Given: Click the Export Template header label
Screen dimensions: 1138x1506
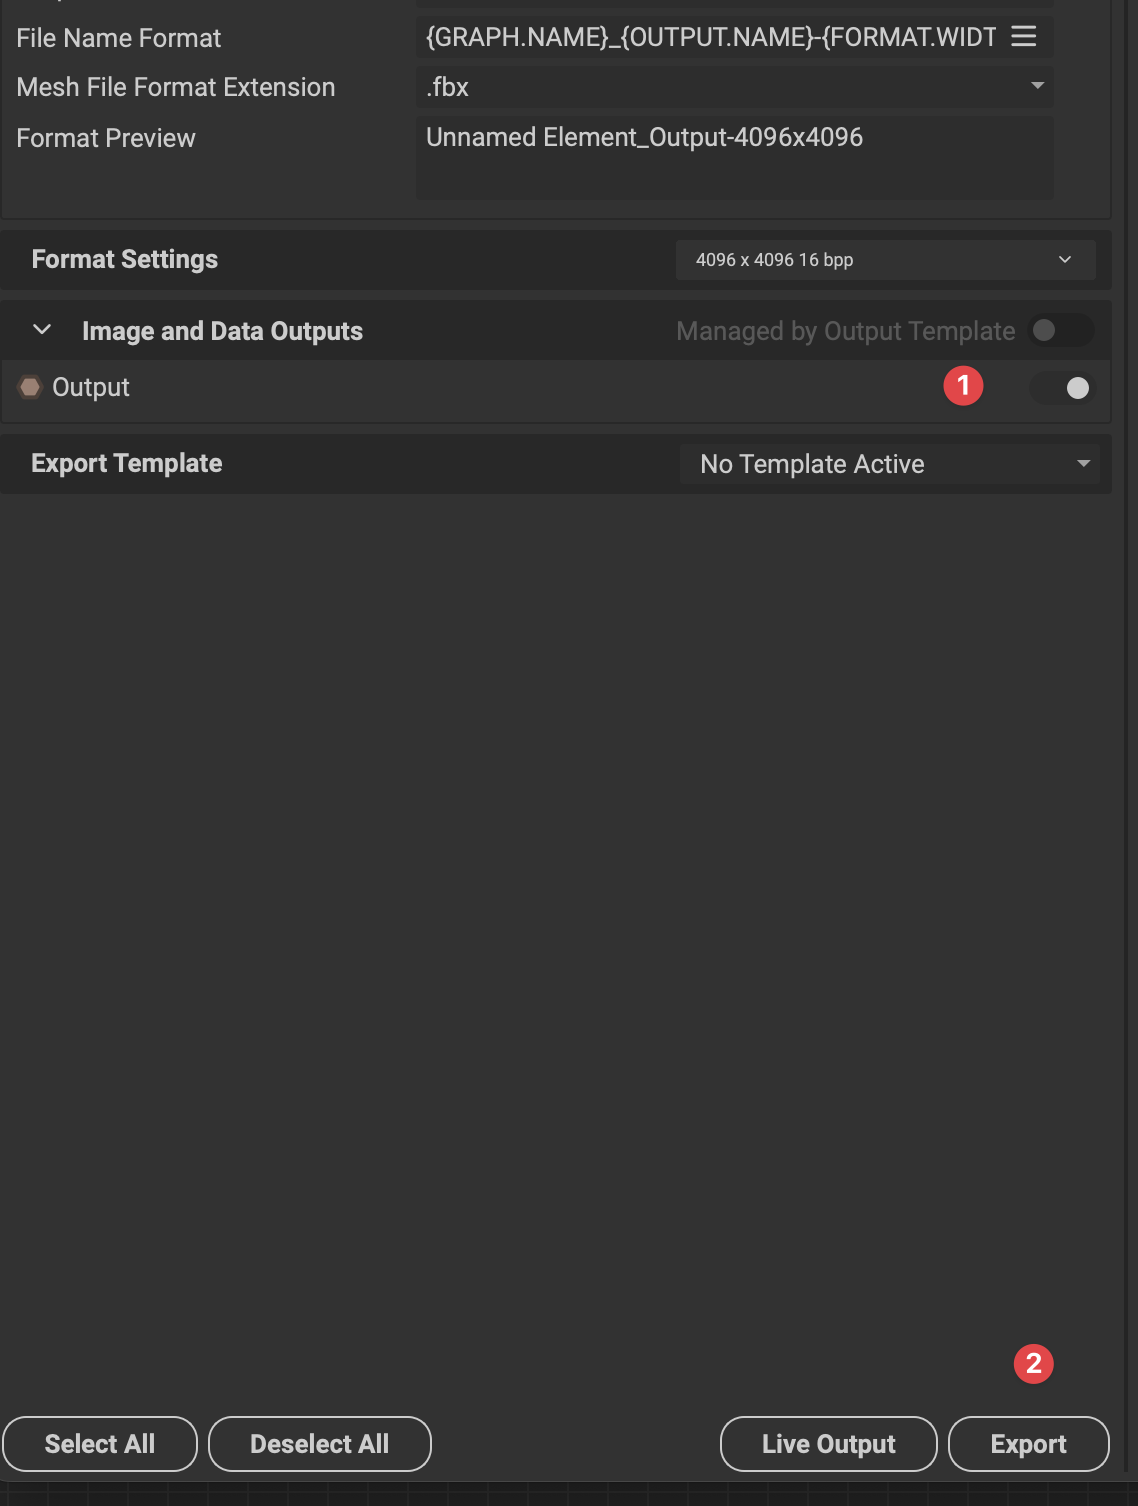Looking at the screenshot, I should tap(127, 464).
